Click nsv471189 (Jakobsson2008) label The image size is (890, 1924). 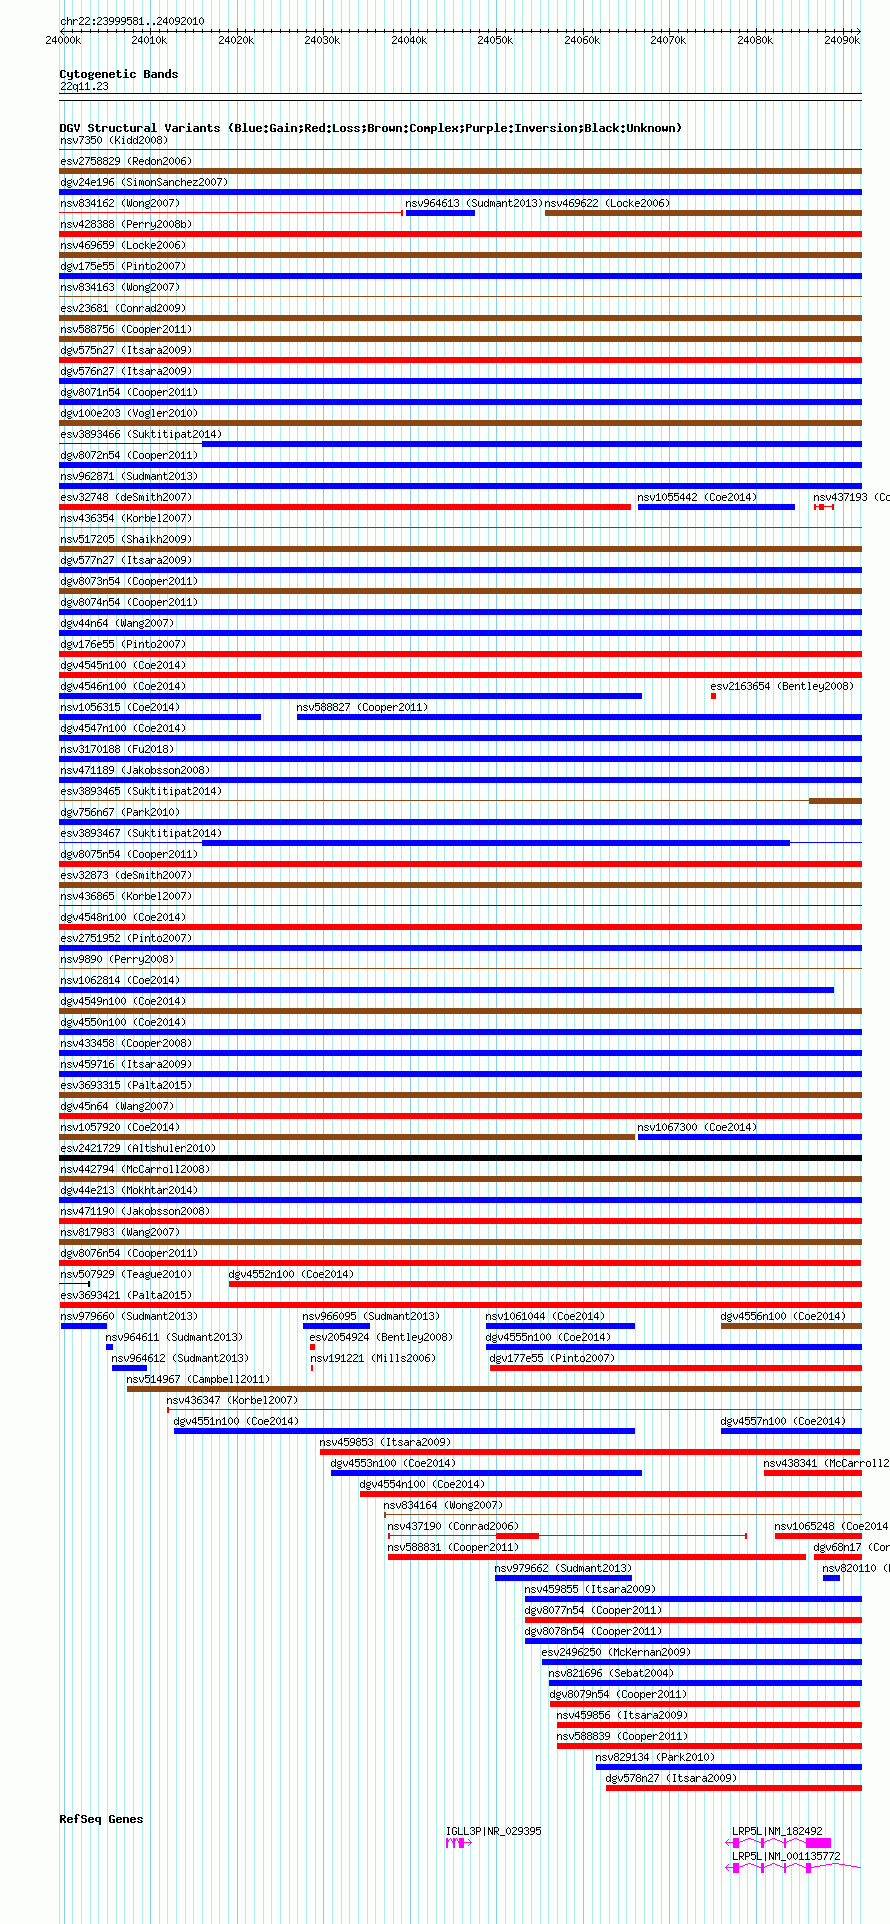(135, 770)
